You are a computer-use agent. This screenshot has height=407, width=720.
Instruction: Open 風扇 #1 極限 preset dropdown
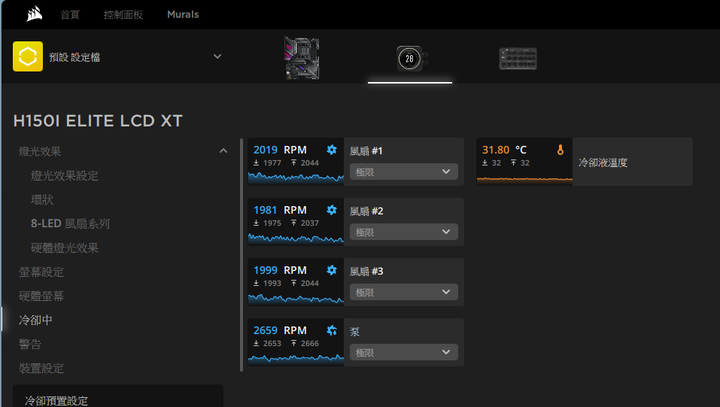[404, 172]
